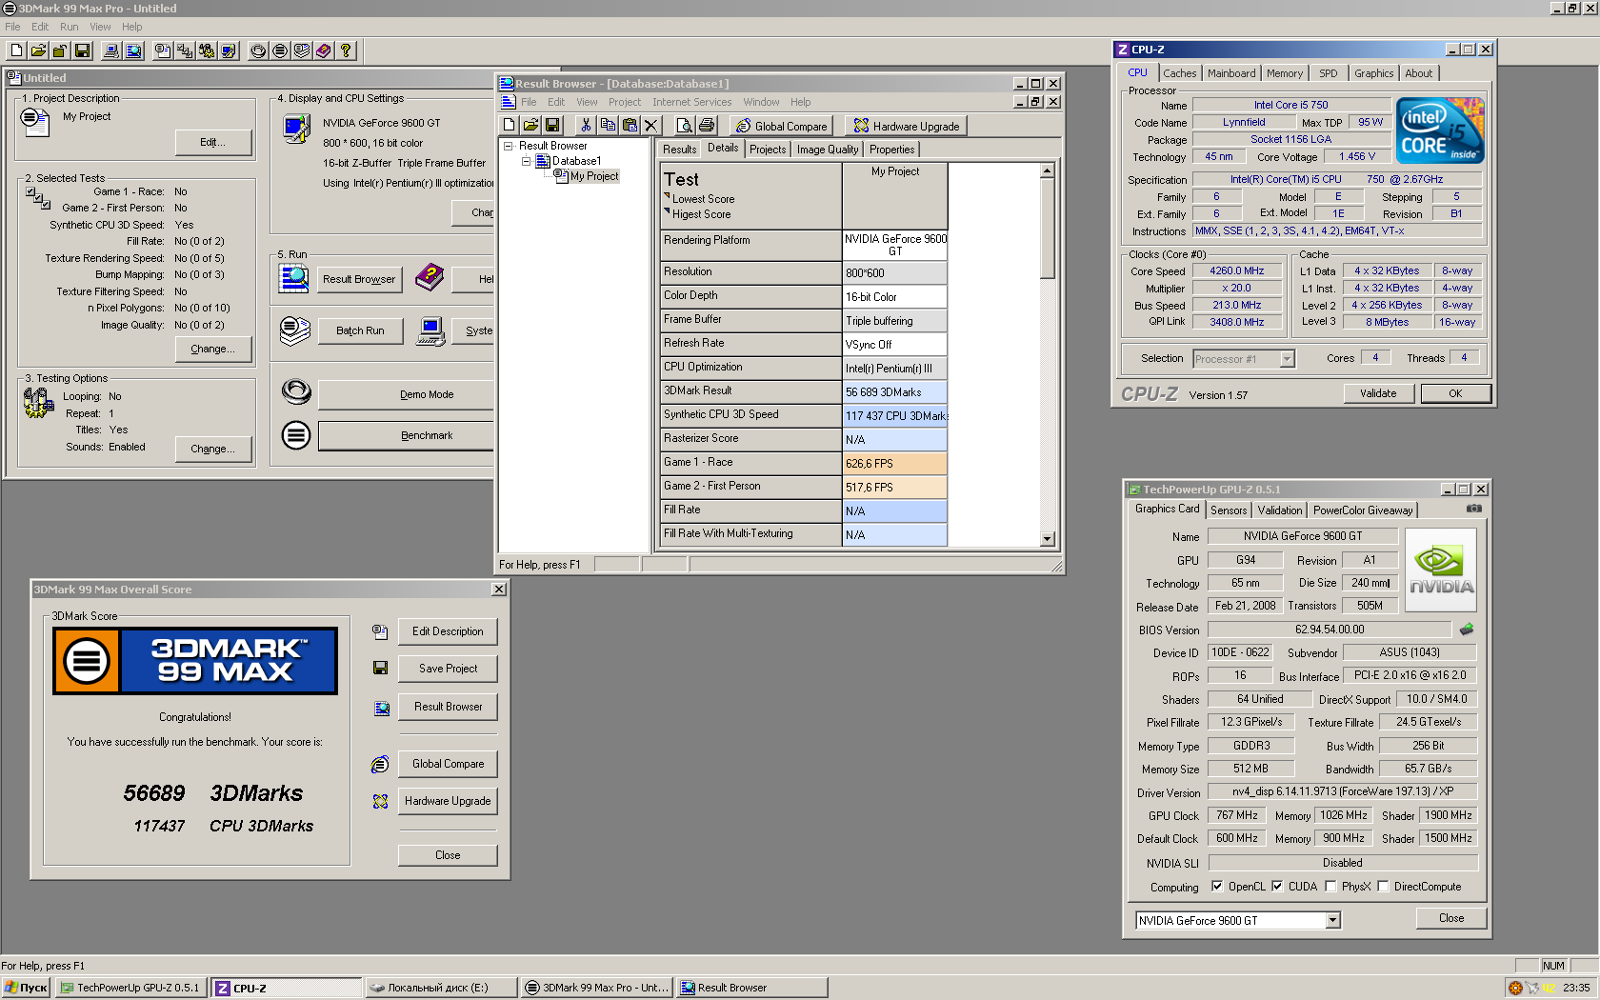The width and height of the screenshot is (1600, 1000).
Task: Click Change... under Selected Tests
Action: point(213,349)
